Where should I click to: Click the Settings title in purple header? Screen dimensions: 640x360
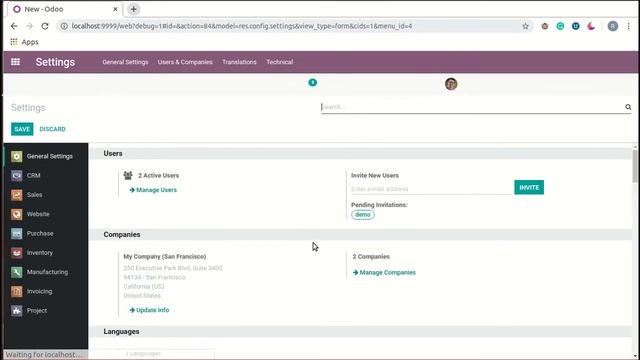[x=55, y=62]
